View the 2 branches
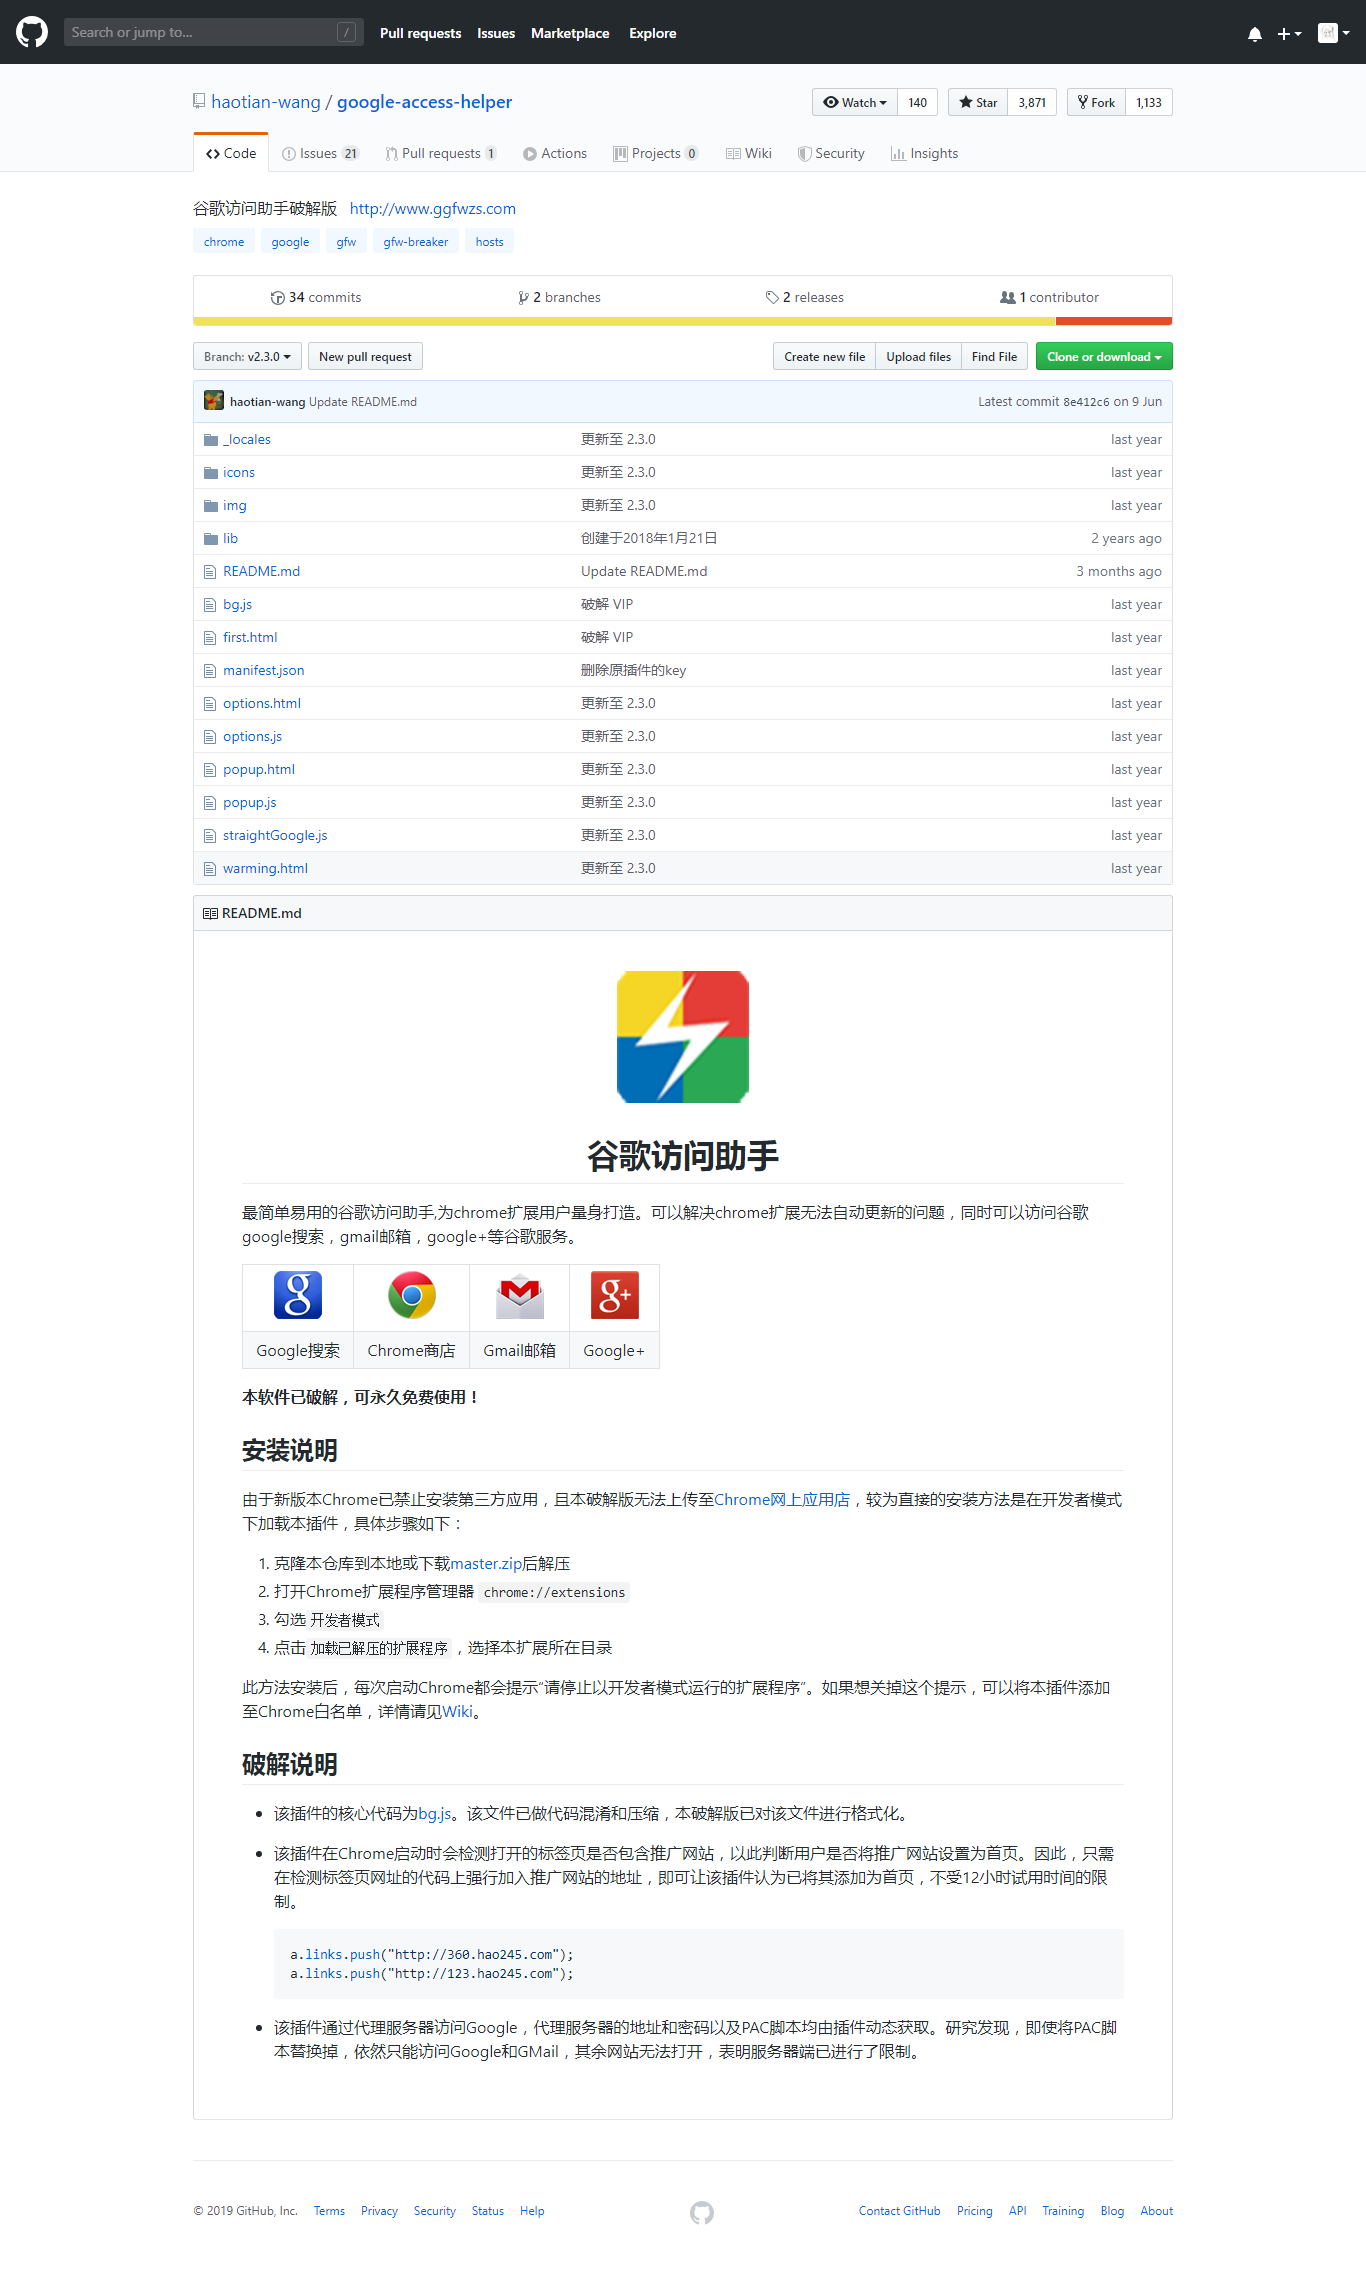This screenshot has width=1366, height=2275. [x=560, y=297]
